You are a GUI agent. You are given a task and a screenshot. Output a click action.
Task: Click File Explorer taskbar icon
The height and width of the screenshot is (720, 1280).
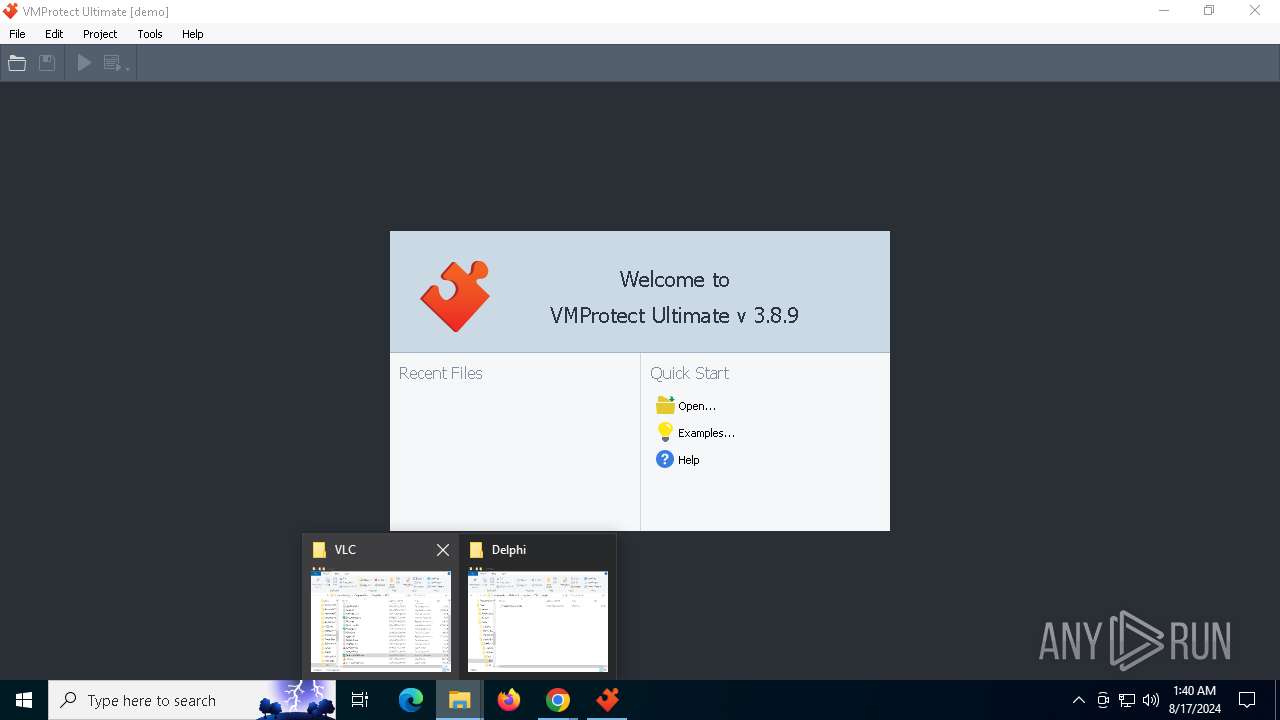pos(460,700)
